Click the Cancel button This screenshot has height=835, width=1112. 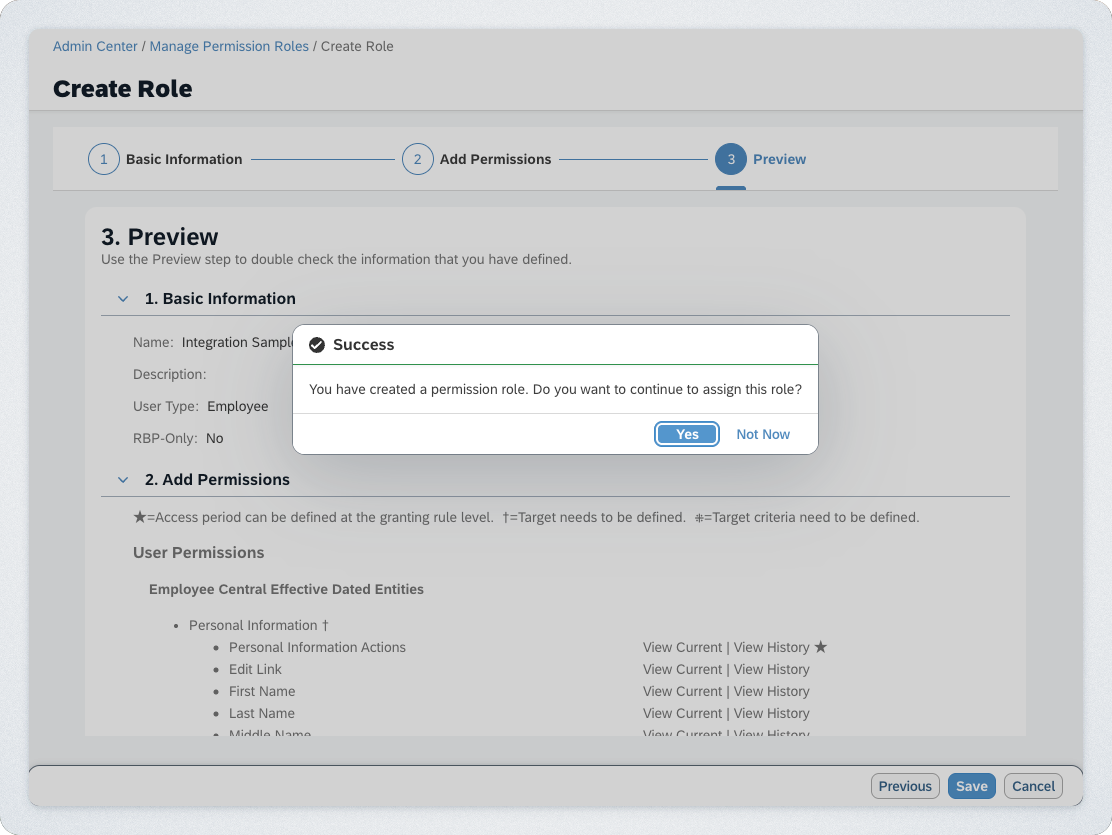pos(1033,786)
